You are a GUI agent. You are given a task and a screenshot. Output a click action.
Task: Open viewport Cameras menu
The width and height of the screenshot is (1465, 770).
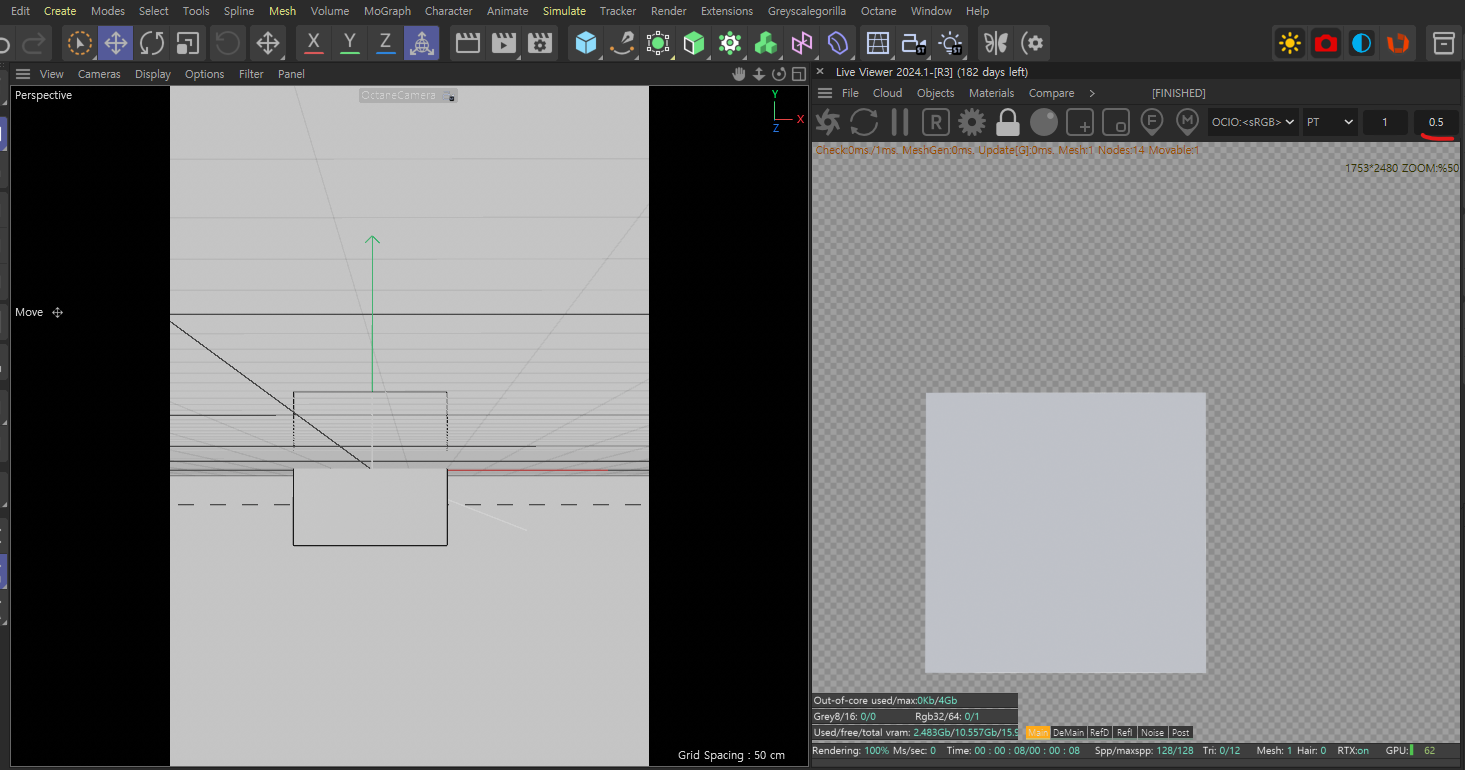tap(99, 74)
